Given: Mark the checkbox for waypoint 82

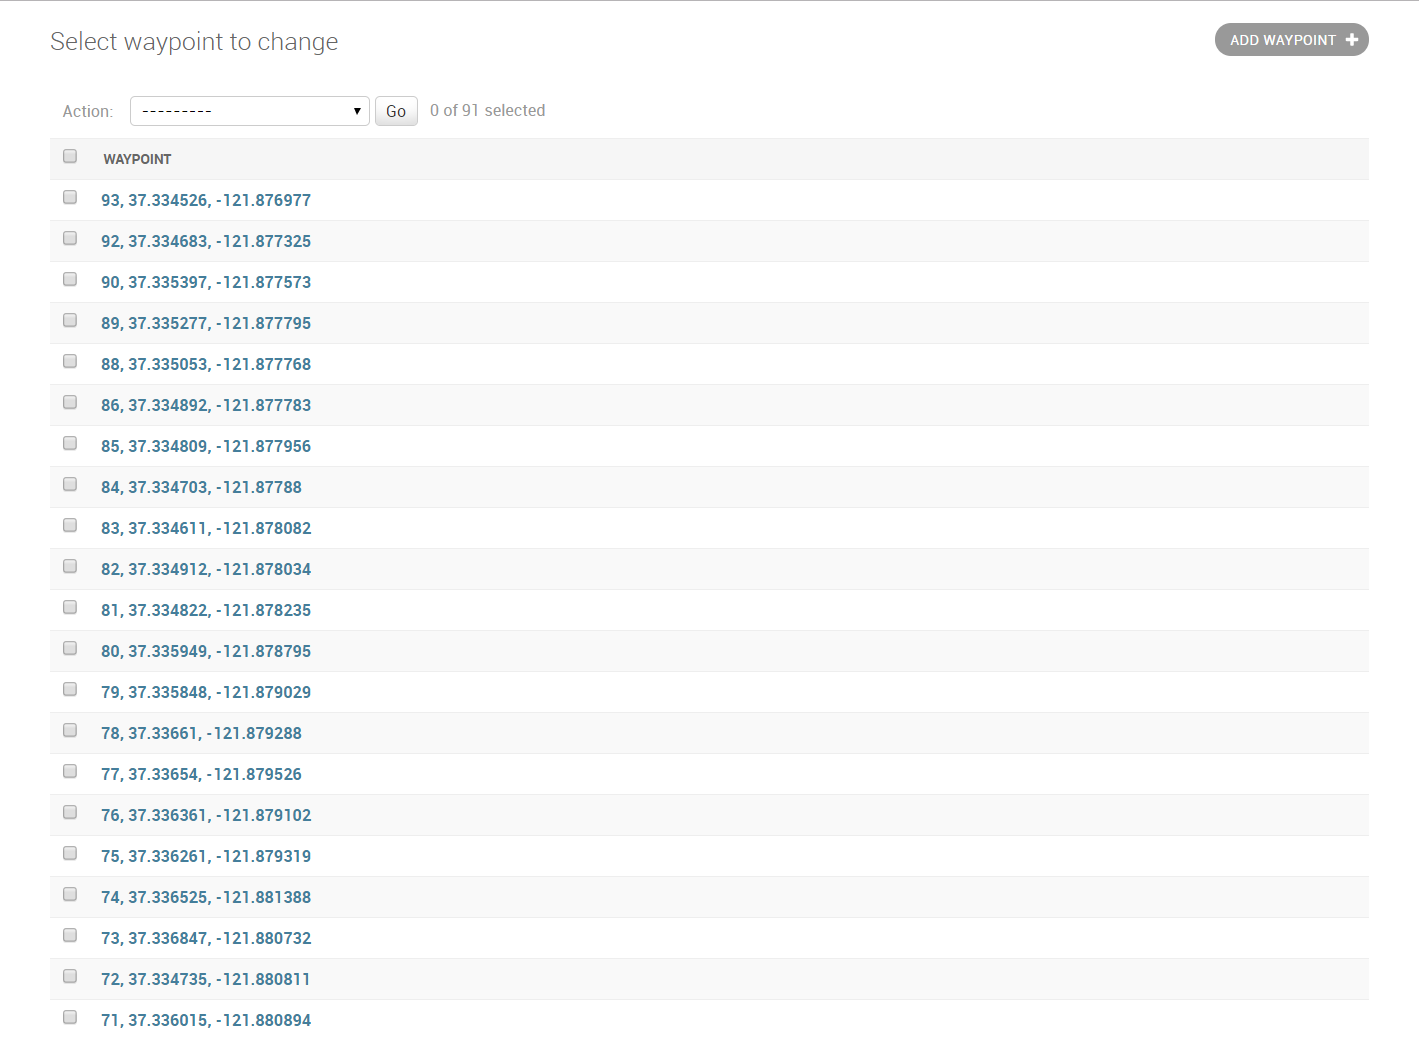Looking at the screenshot, I should pos(70,566).
